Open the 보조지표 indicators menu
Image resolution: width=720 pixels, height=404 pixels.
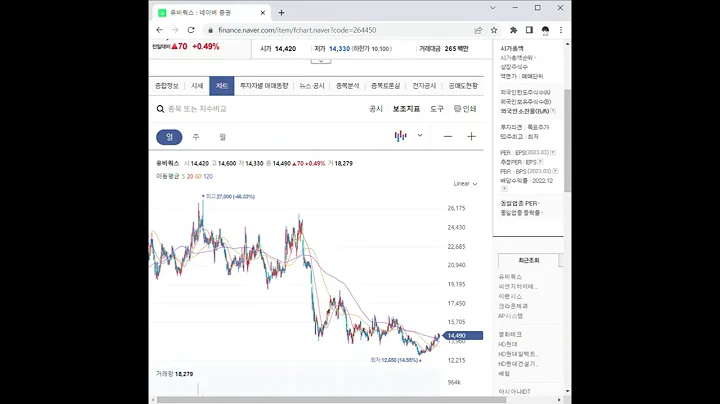406,109
